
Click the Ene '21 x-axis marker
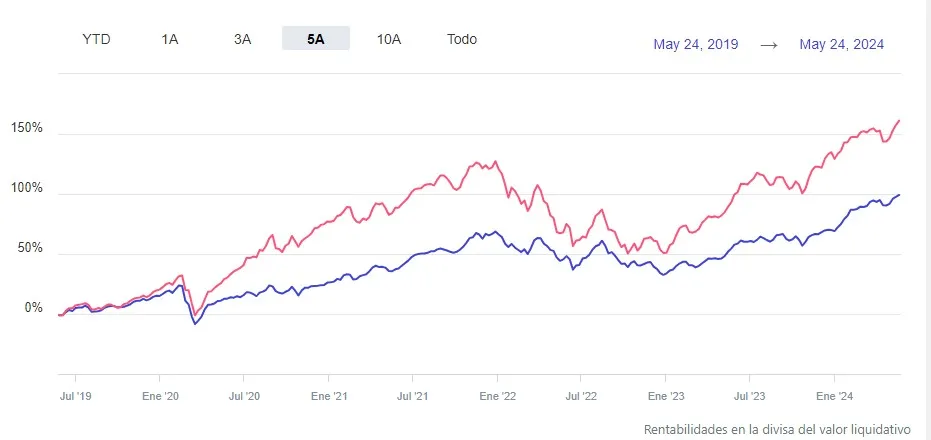coord(329,396)
